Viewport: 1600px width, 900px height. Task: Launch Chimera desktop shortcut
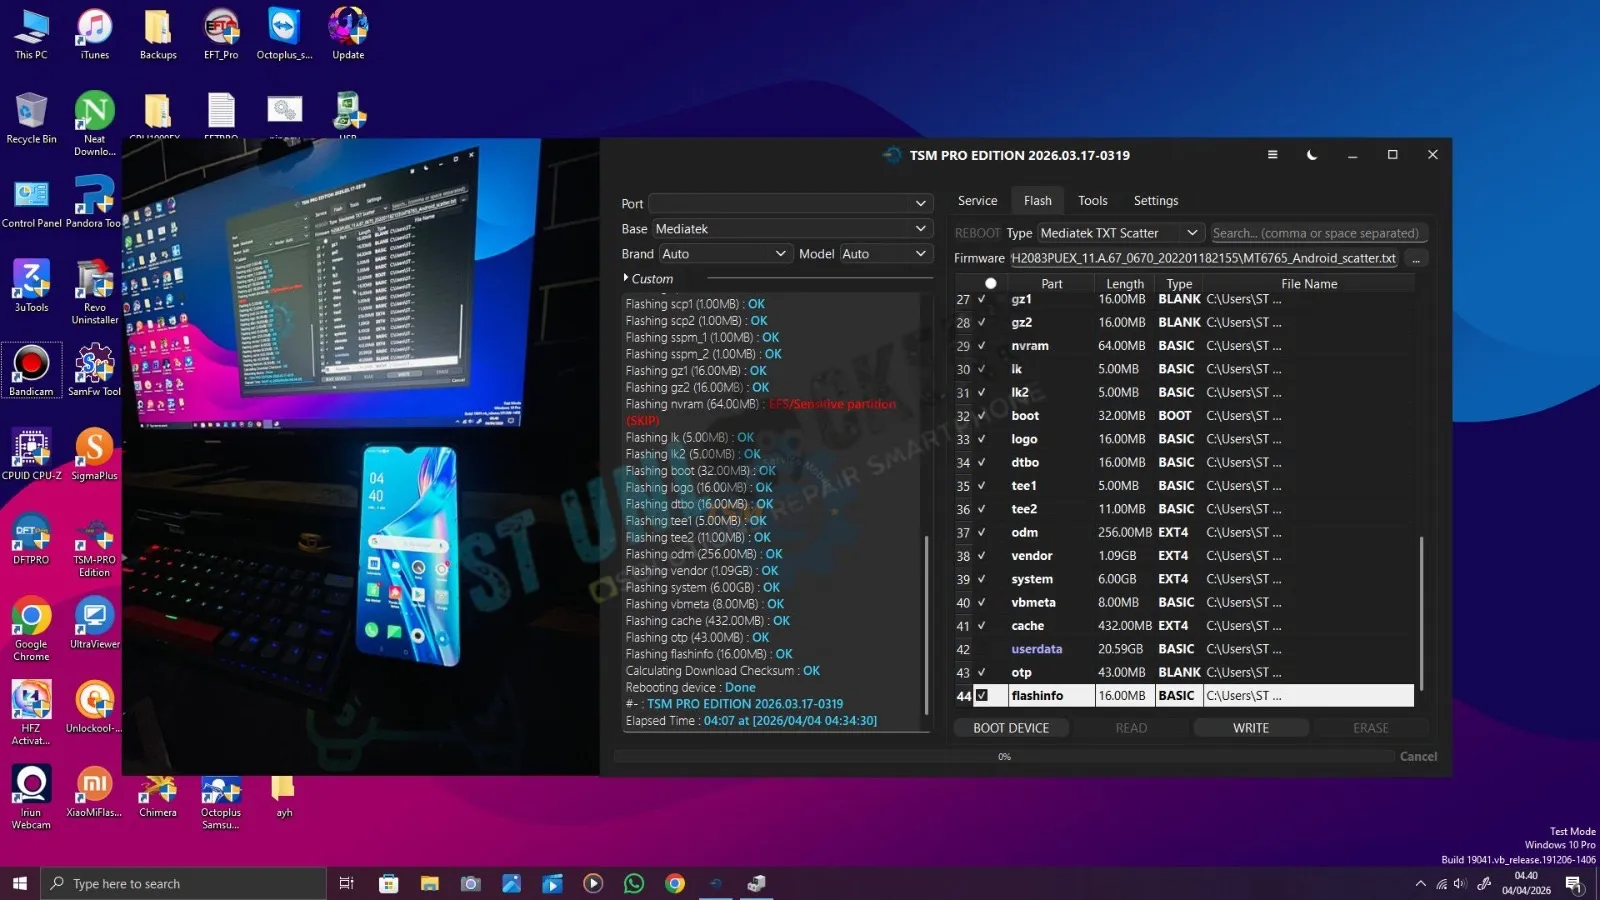[158, 795]
